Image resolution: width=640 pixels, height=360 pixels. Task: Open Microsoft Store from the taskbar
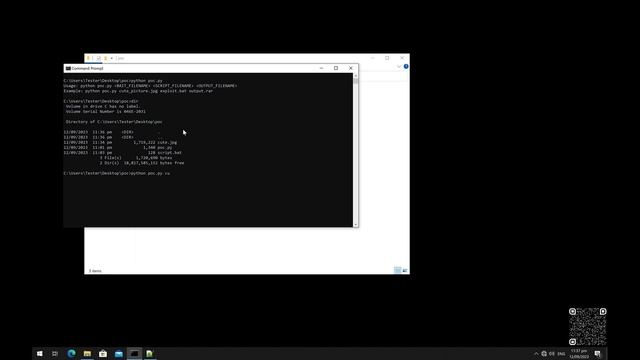tap(103, 353)
